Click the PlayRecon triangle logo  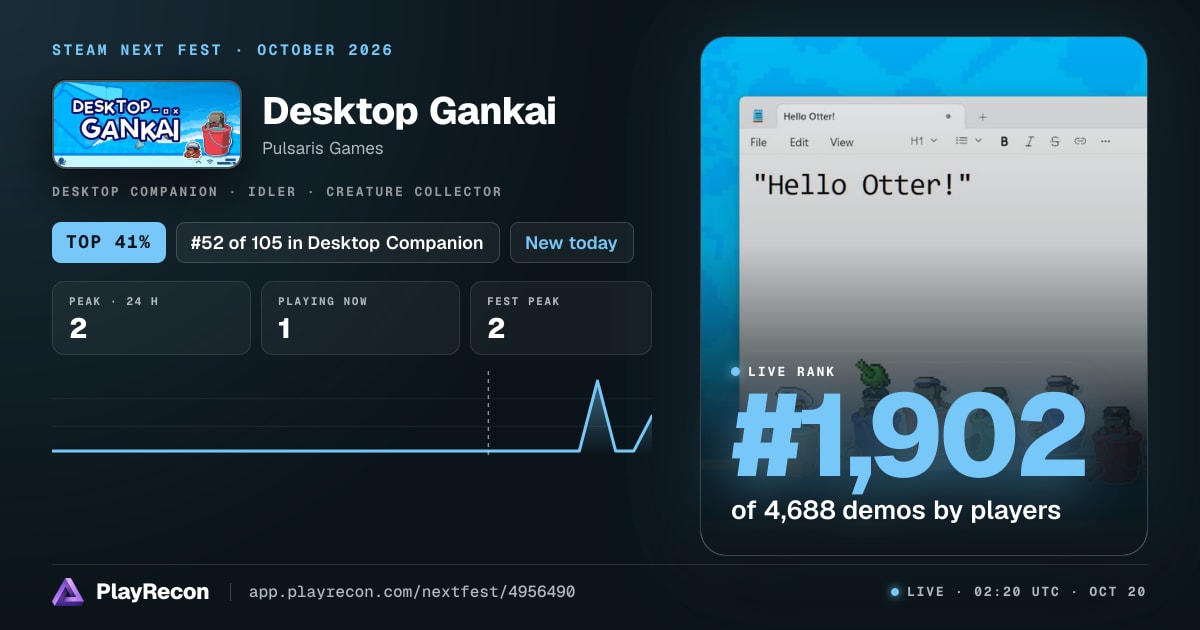[68, 592]
